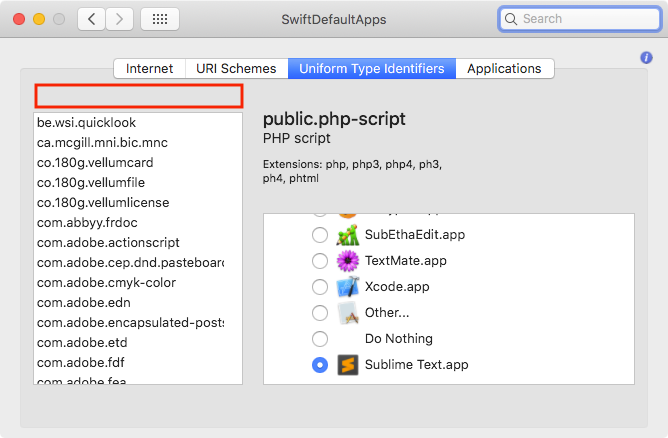The height and width of the screenshot is (438, 668).
Task: Click the SubEthaEdit app icon
Action: [x=348, y=235]
